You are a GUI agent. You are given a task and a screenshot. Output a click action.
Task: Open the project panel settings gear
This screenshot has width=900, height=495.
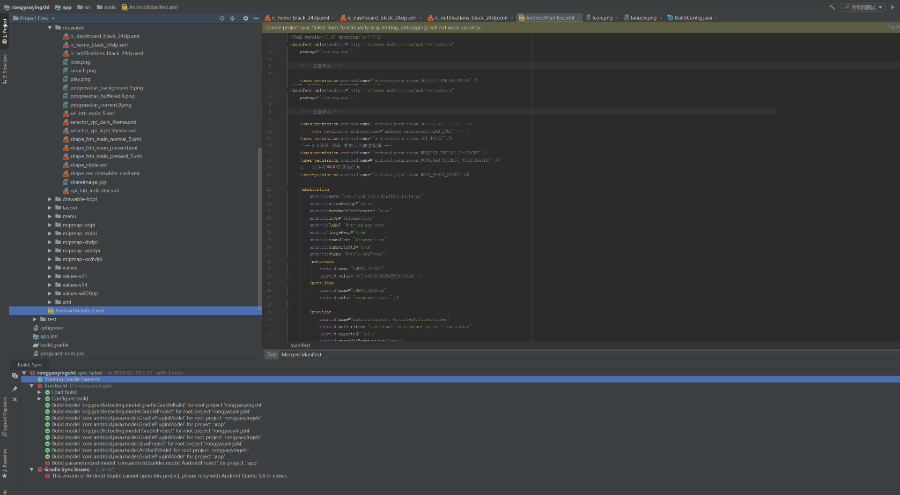[246, 18]
